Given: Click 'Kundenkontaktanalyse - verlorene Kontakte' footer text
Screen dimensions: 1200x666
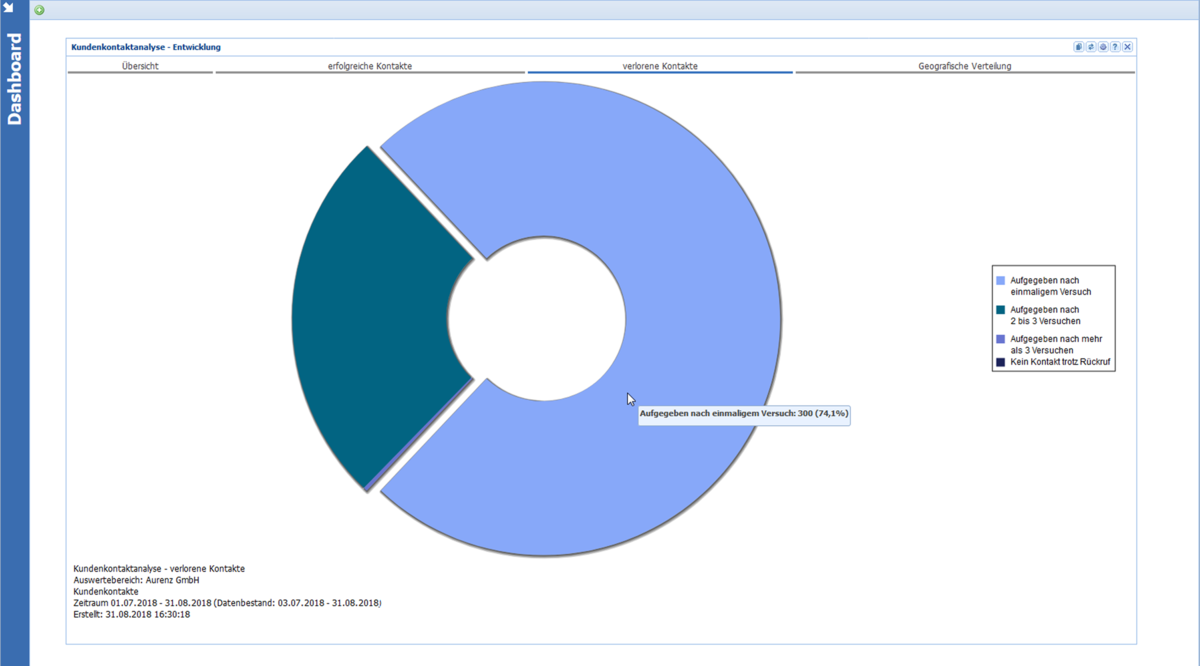Looking at the screenshot, I should point(159,569).
